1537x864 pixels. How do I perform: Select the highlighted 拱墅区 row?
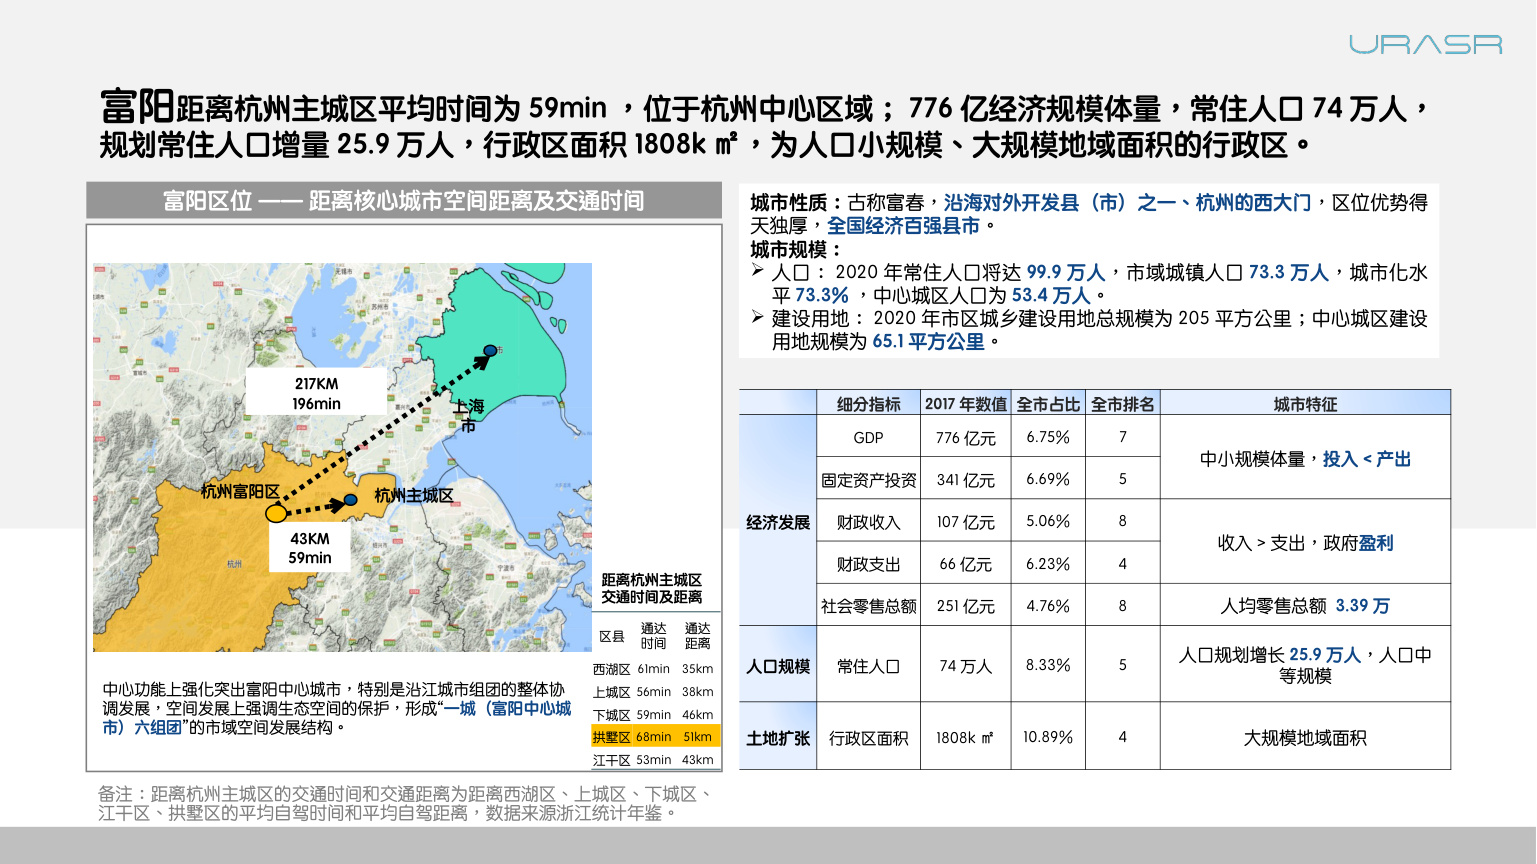point(655,737)
